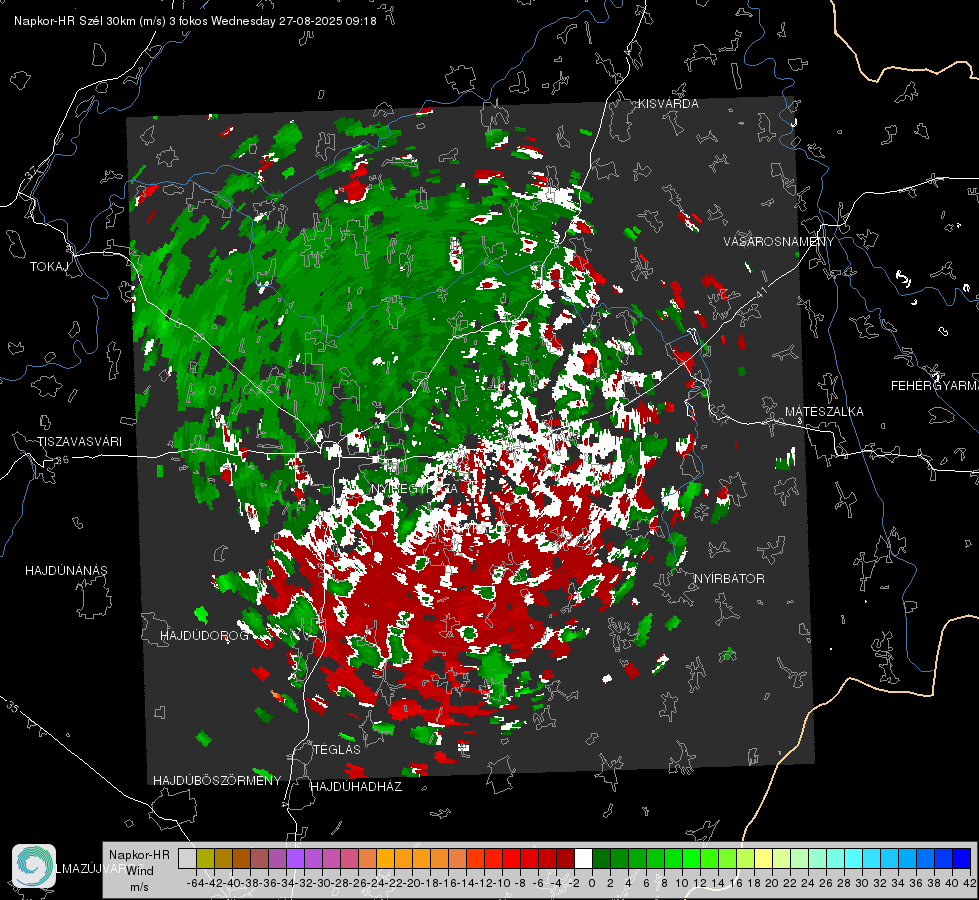Click the 42 value ending the legend scale
Image resolution: width=979 pixels, height=900 pixels.
pos(969,883)
